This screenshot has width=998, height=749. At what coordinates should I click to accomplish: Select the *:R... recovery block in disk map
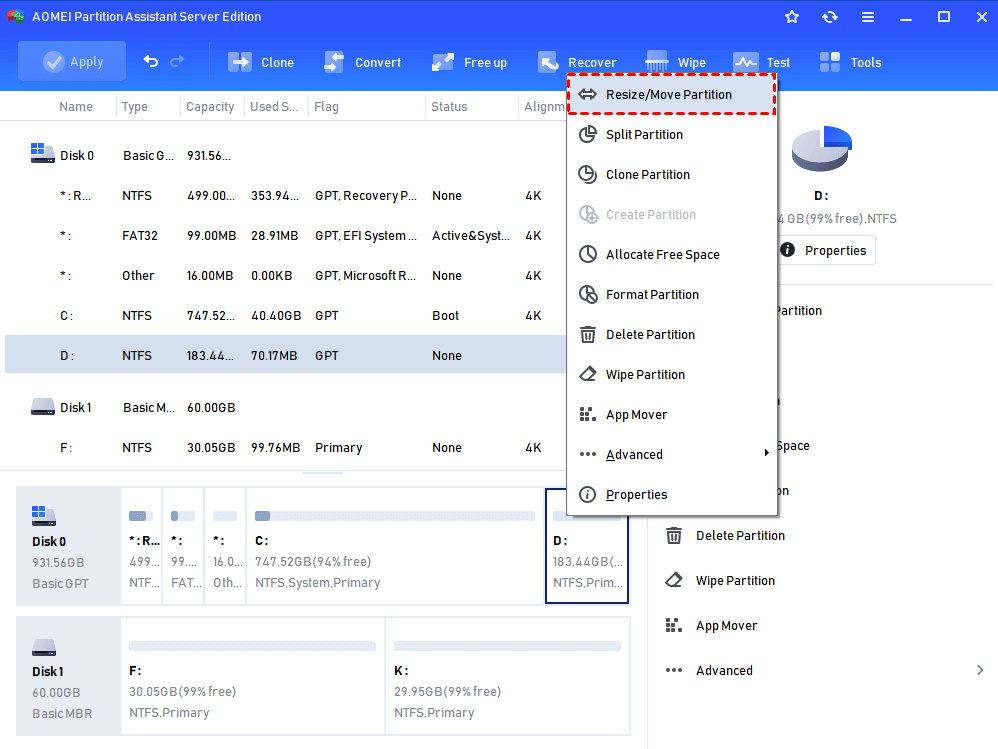(141, 546)
